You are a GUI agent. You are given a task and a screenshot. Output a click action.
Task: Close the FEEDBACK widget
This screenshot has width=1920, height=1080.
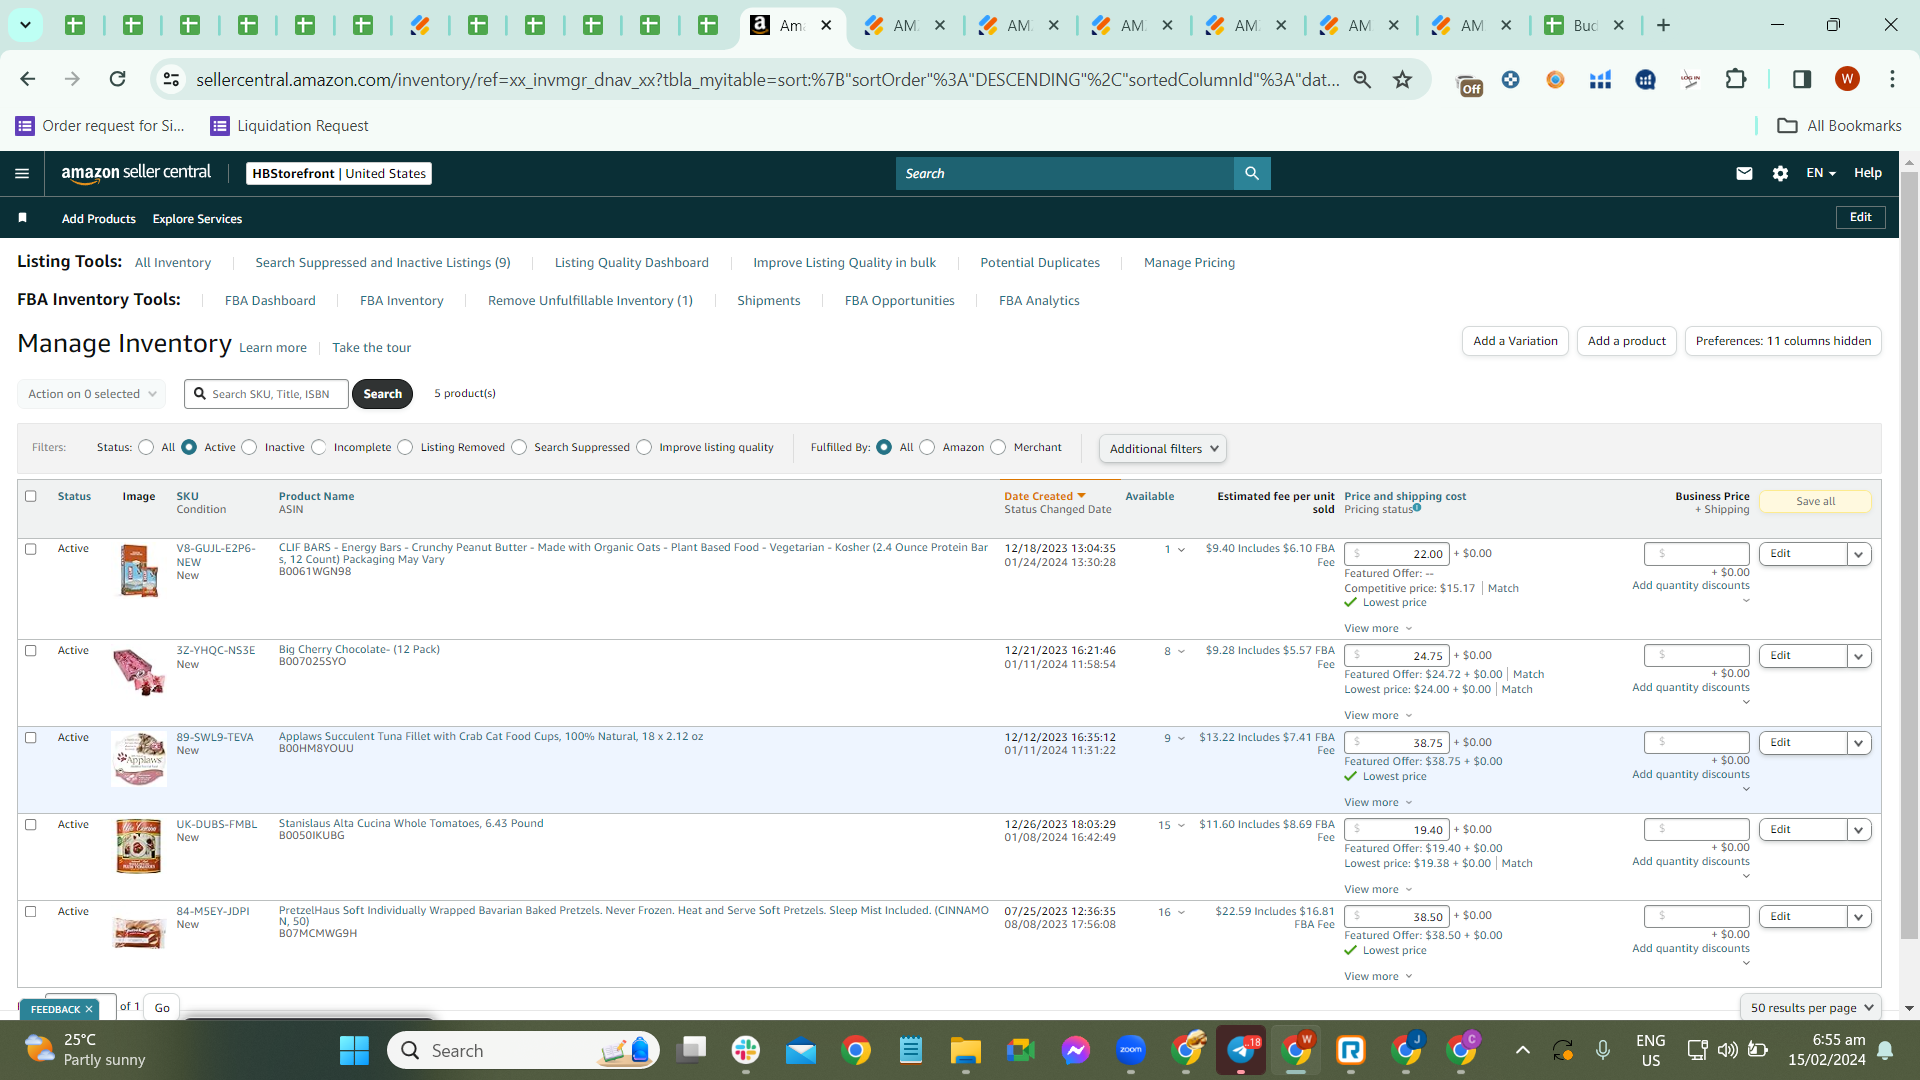(89, 1009)
